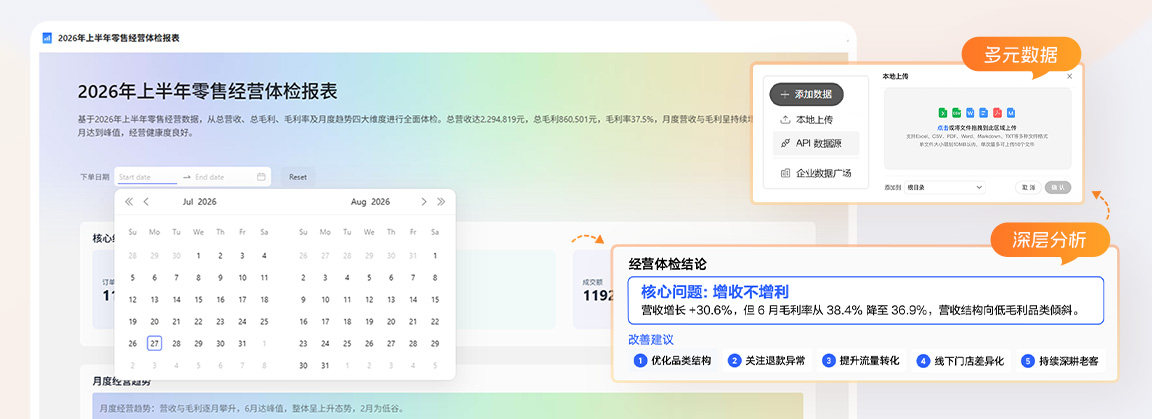Click the 改善建议 heading
Image resolution: width=1152 pixels, height=419 pixels.
(651, 340)
